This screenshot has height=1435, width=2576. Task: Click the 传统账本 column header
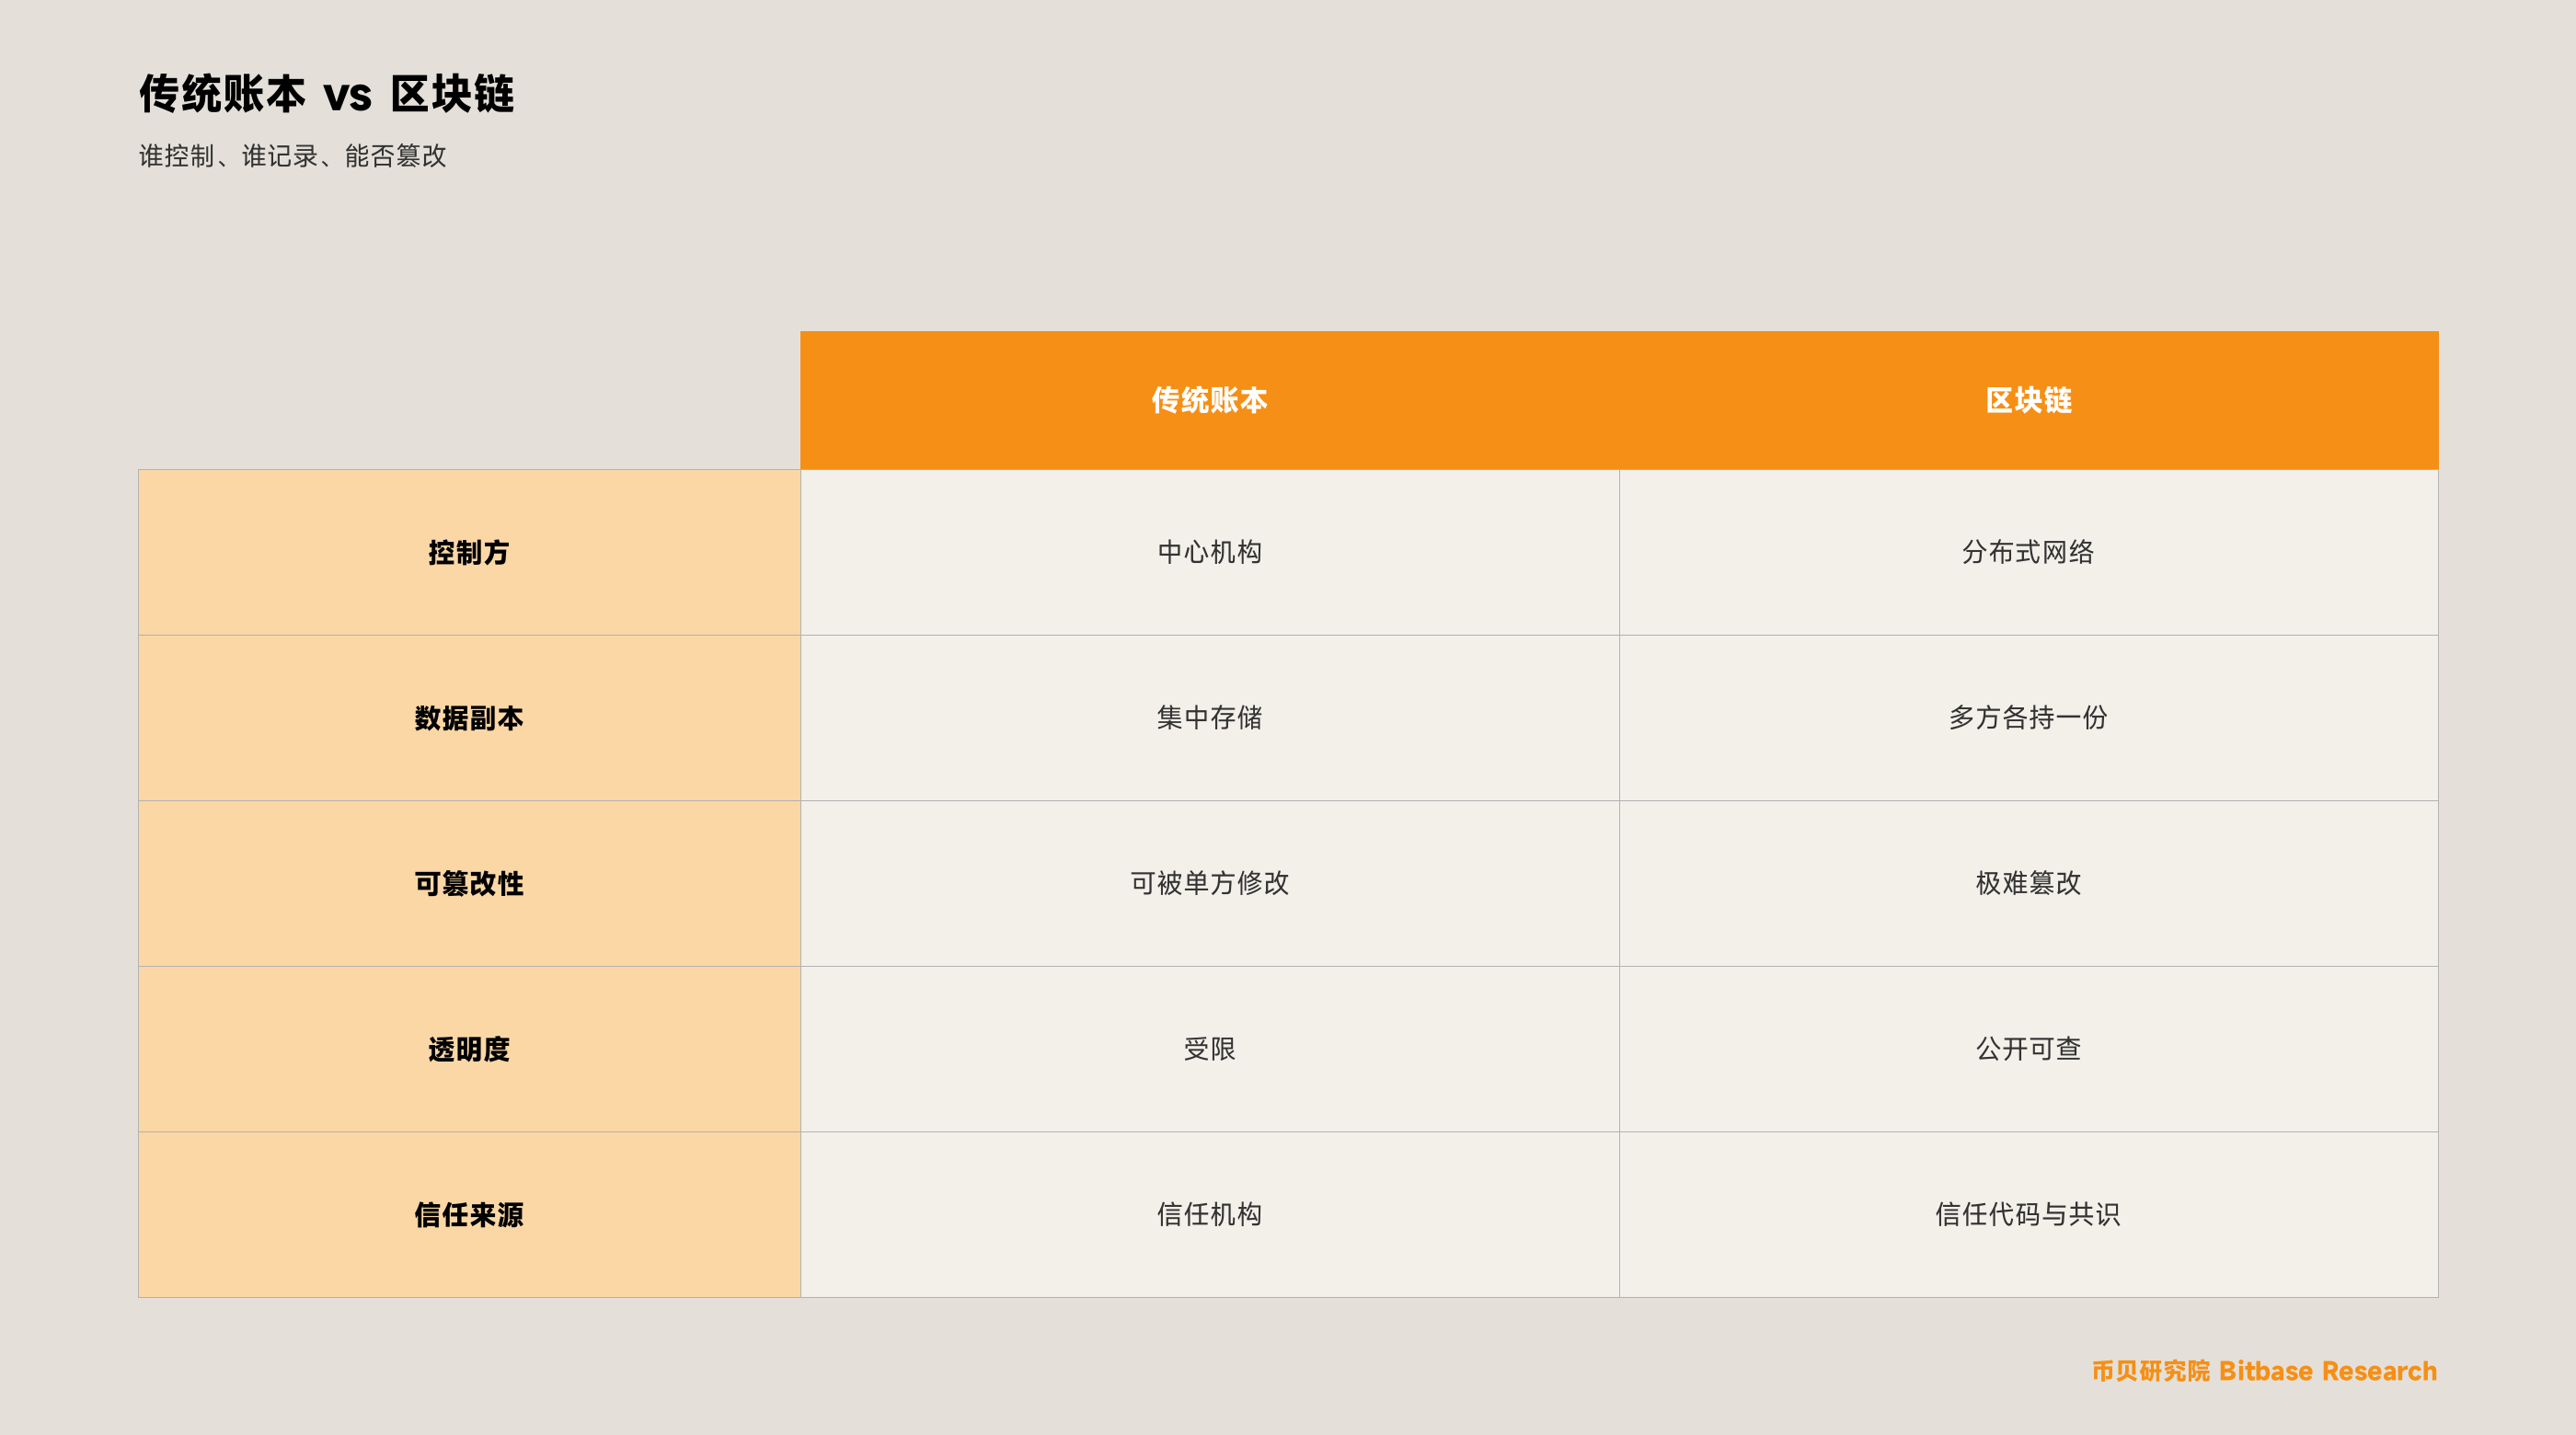coord(1209,400)
